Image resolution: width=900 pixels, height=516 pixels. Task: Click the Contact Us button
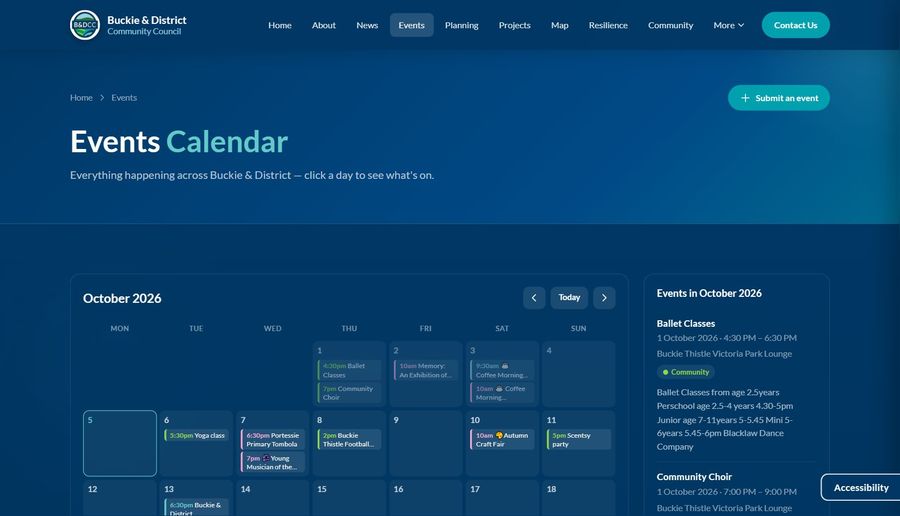(796, 25)
